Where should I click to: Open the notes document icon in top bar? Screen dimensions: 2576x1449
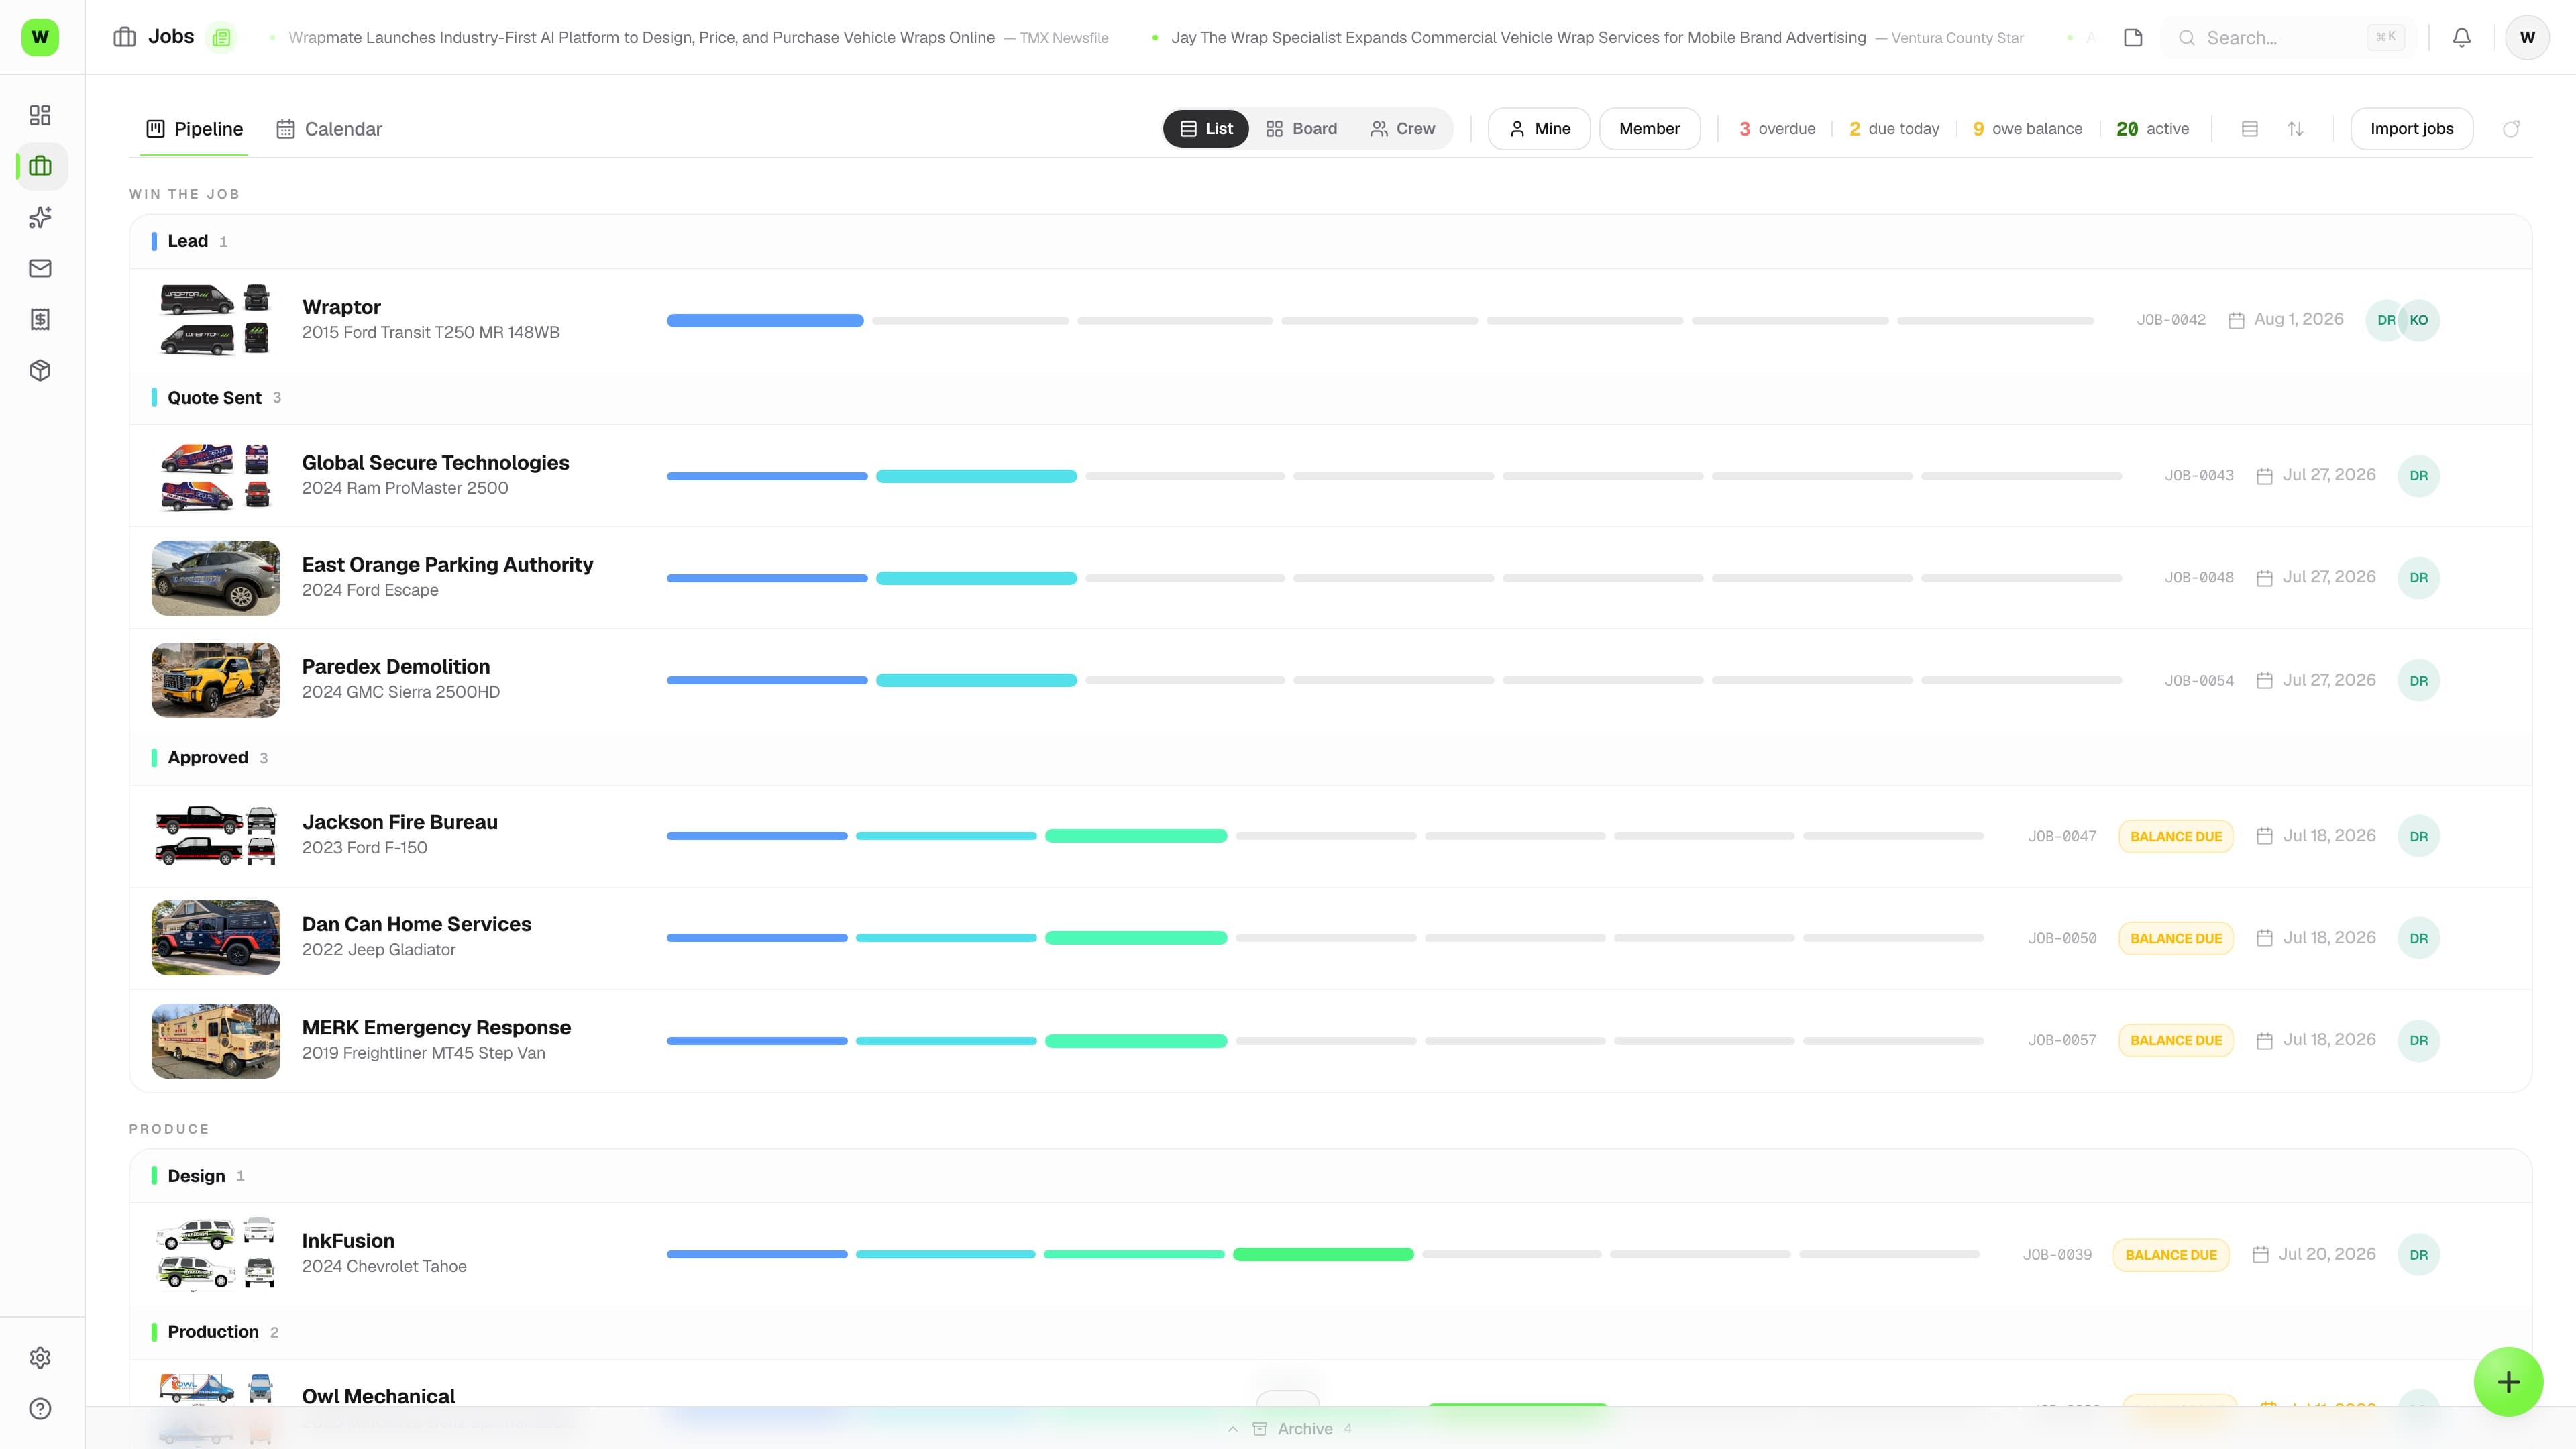pos(2133,37)
